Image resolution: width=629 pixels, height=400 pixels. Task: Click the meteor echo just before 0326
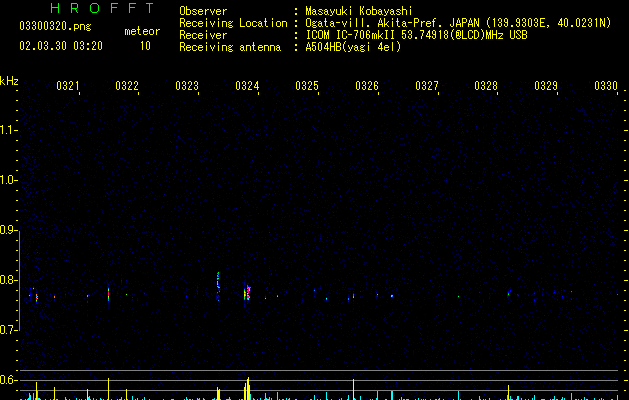pyautogui.click(x=353, y=296)
